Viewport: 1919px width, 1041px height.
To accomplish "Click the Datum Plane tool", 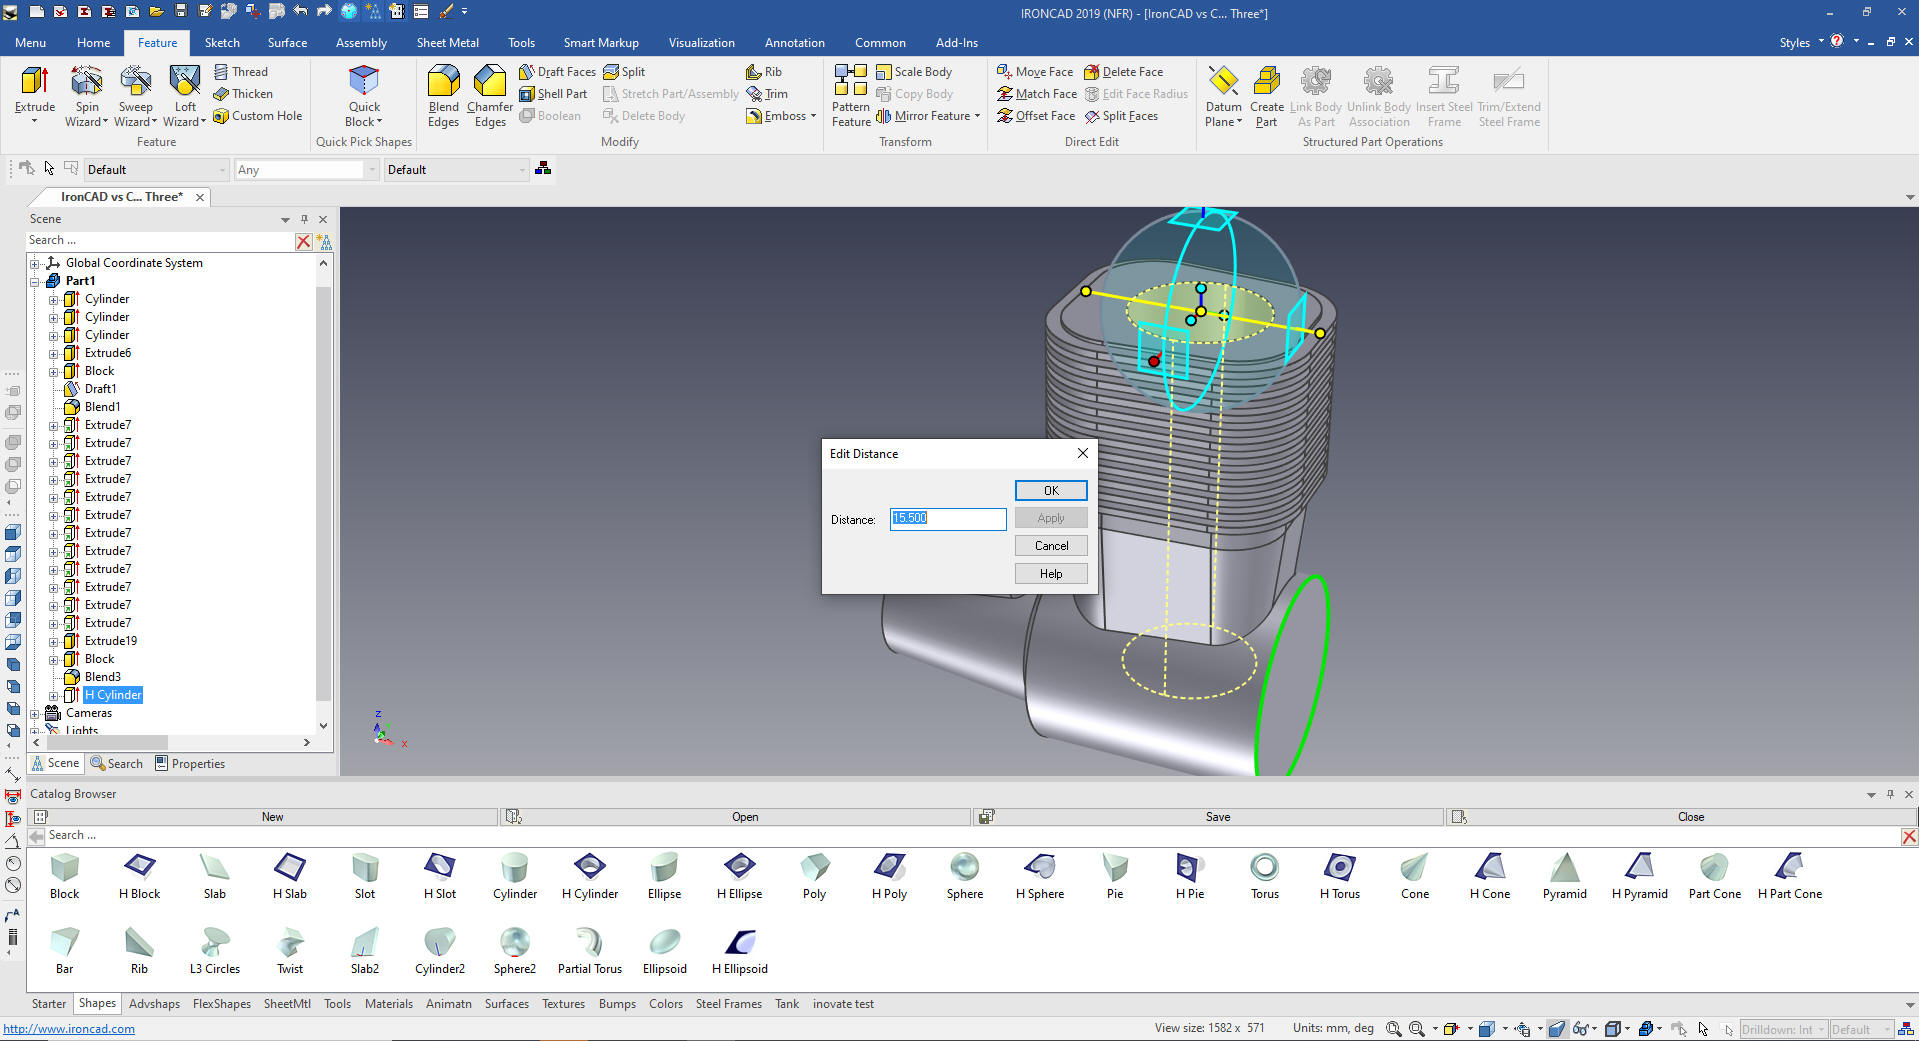I will pyautogui.click(x=1223, y=95).
